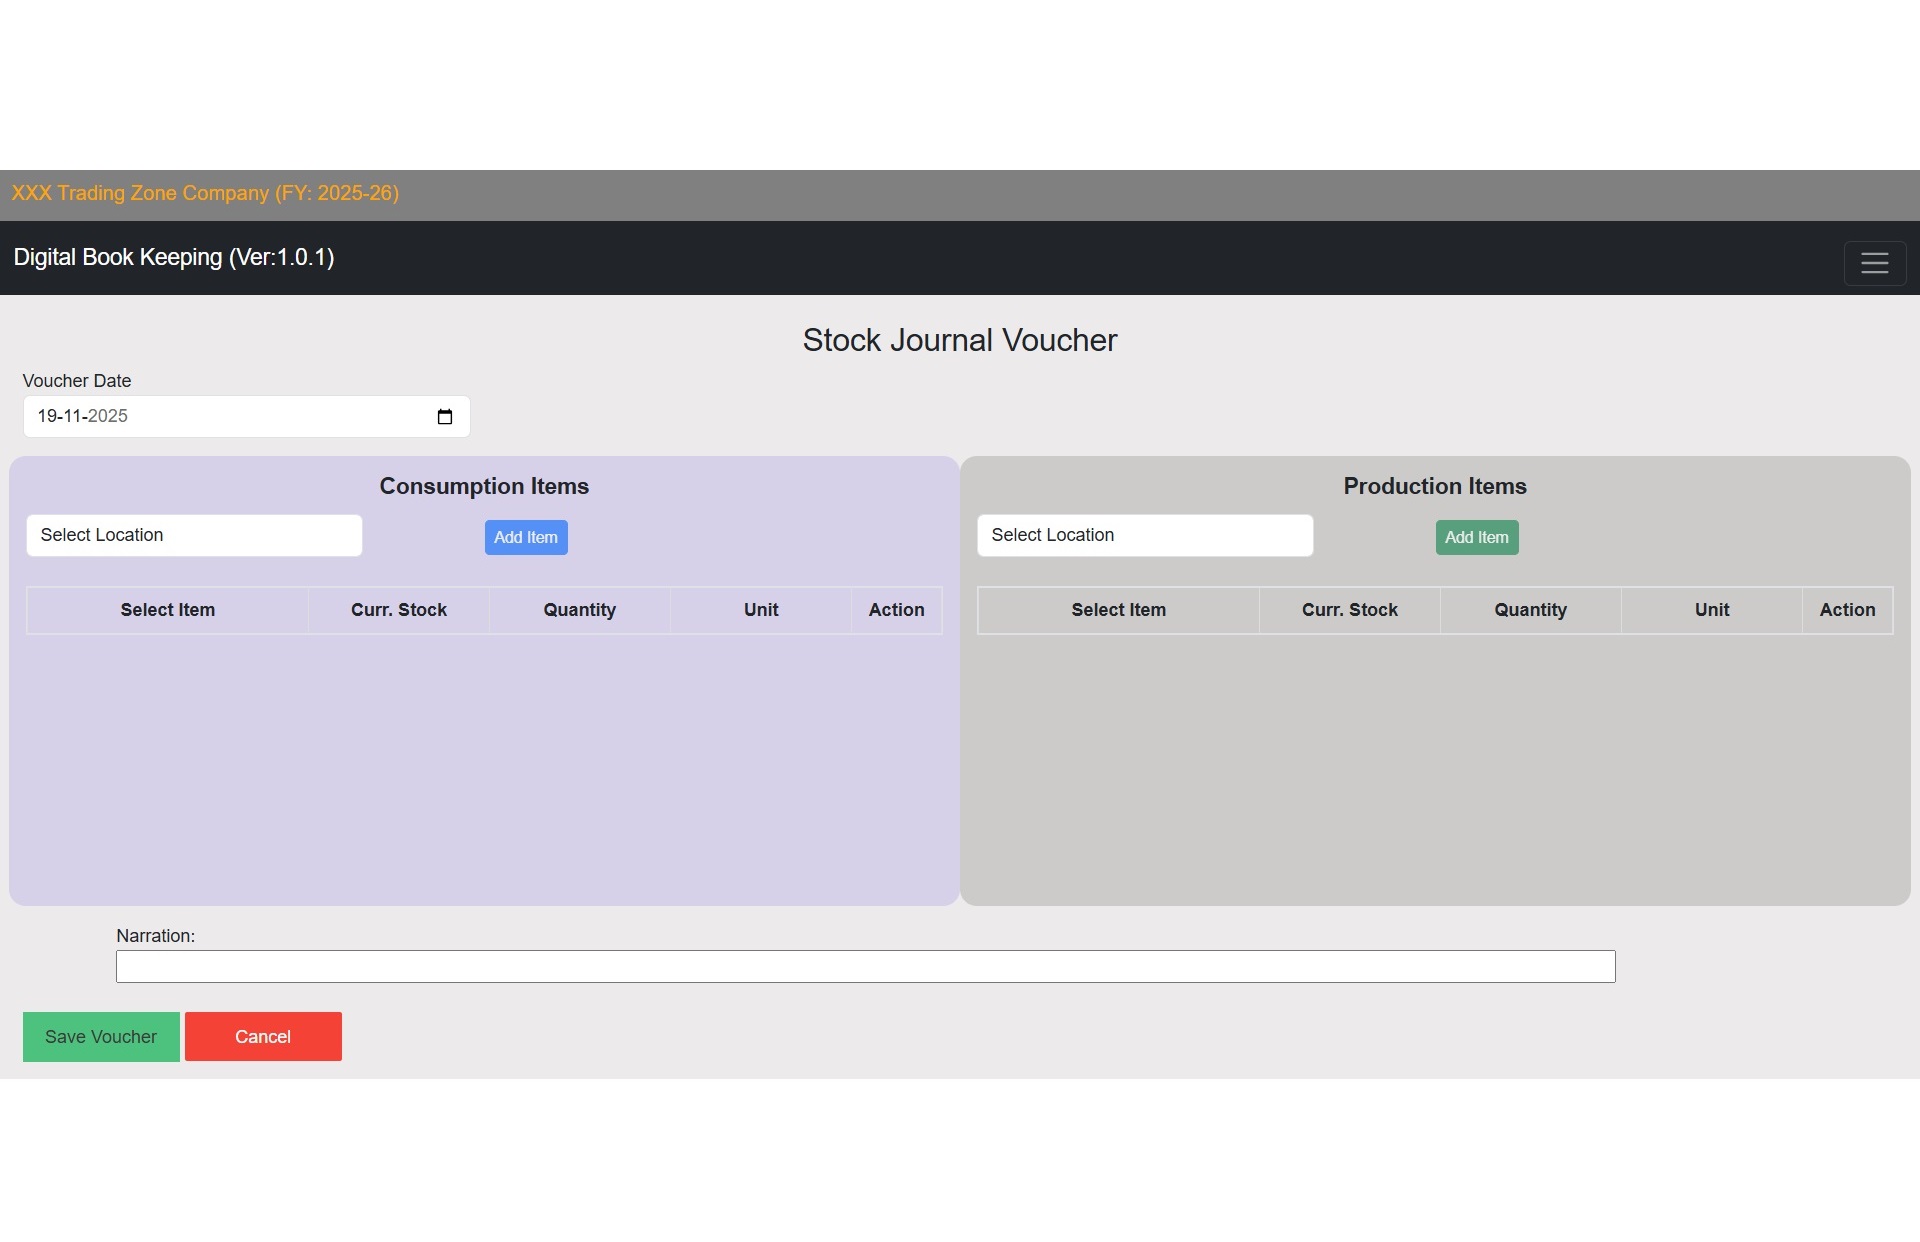The width and height of the screenshot is (1920, 1242).
Task: Click Production table Select Item header
Action: tap(1118, 610)
